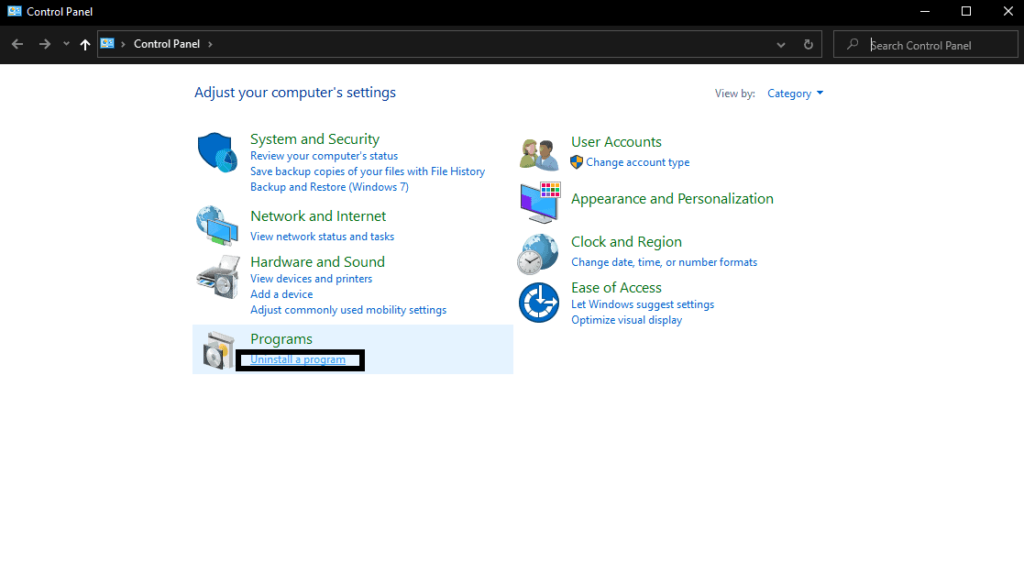Maximize the Control Panel window
The height and width of the screenshot is (574, 1024).
966,12
